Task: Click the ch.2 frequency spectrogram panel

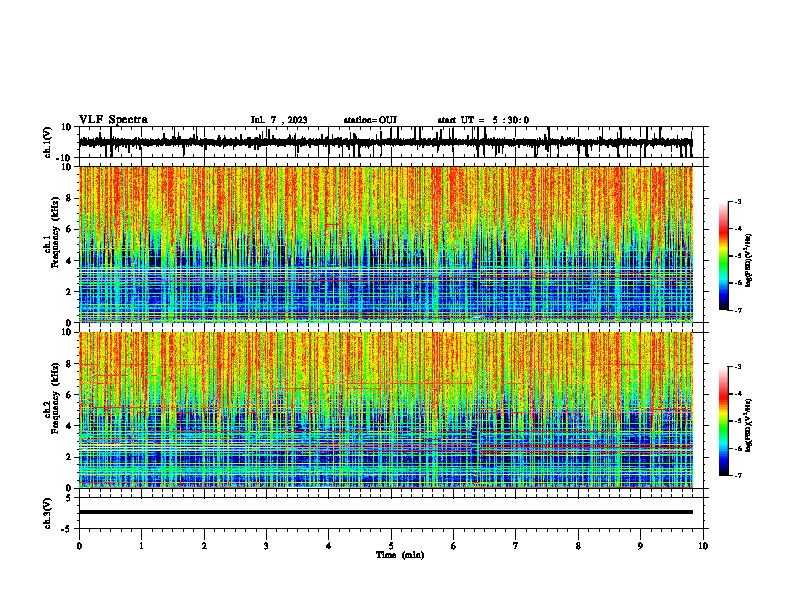Action: point(386,410)
